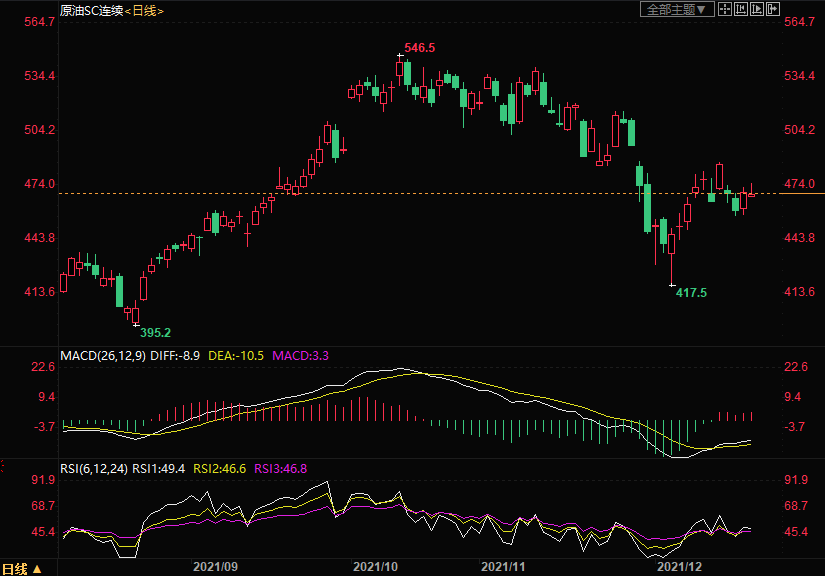825x576 pixels.
Task: Click the 2021/10 date on time axis
Action: coord(376,566)
